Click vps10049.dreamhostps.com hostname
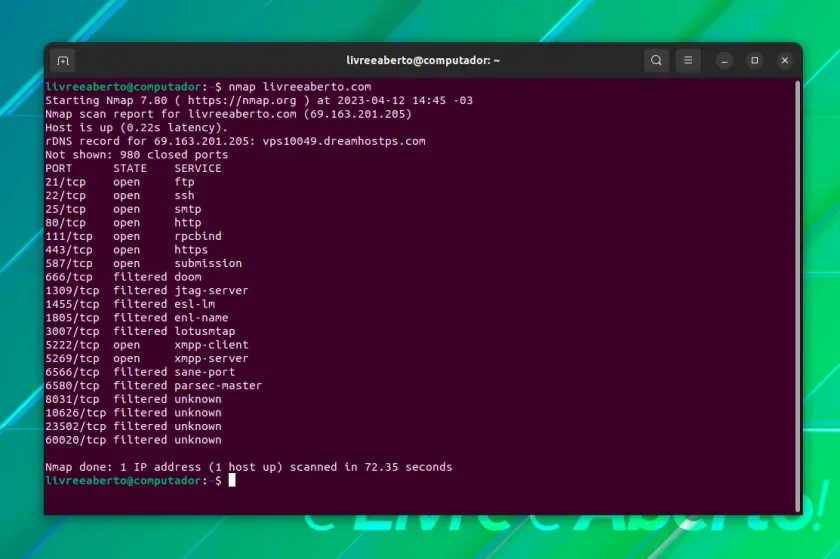 tap(344, 141)
